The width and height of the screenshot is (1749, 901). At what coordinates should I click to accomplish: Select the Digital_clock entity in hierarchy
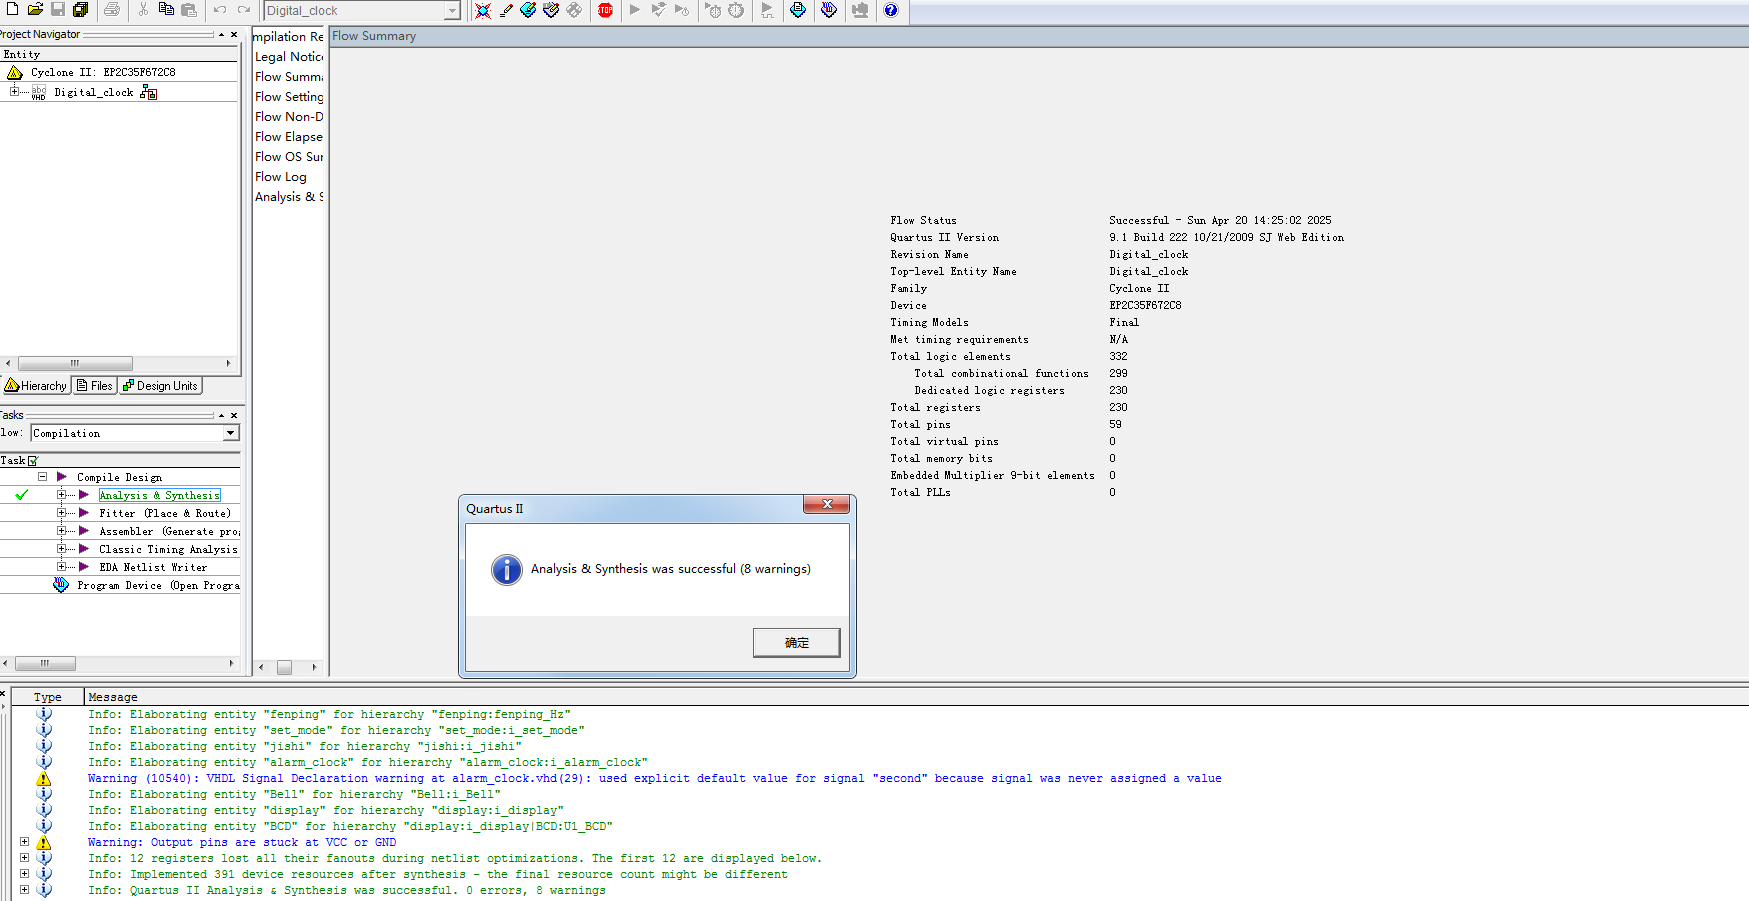93,92
